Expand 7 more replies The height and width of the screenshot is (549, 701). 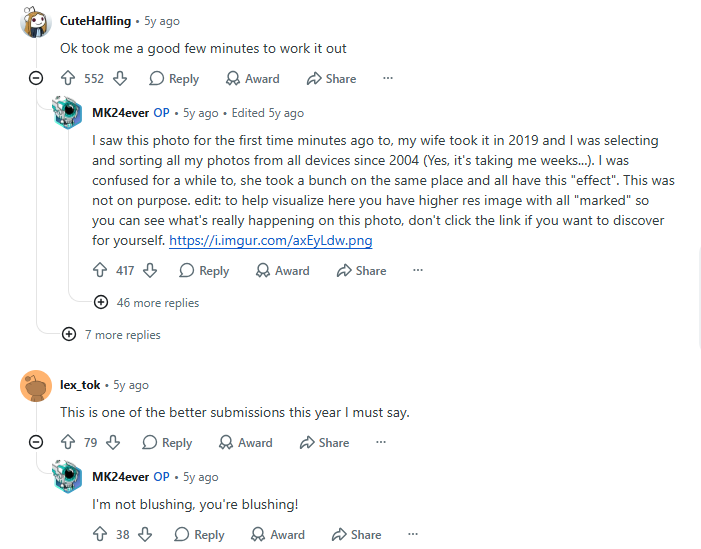coord(111,334)
